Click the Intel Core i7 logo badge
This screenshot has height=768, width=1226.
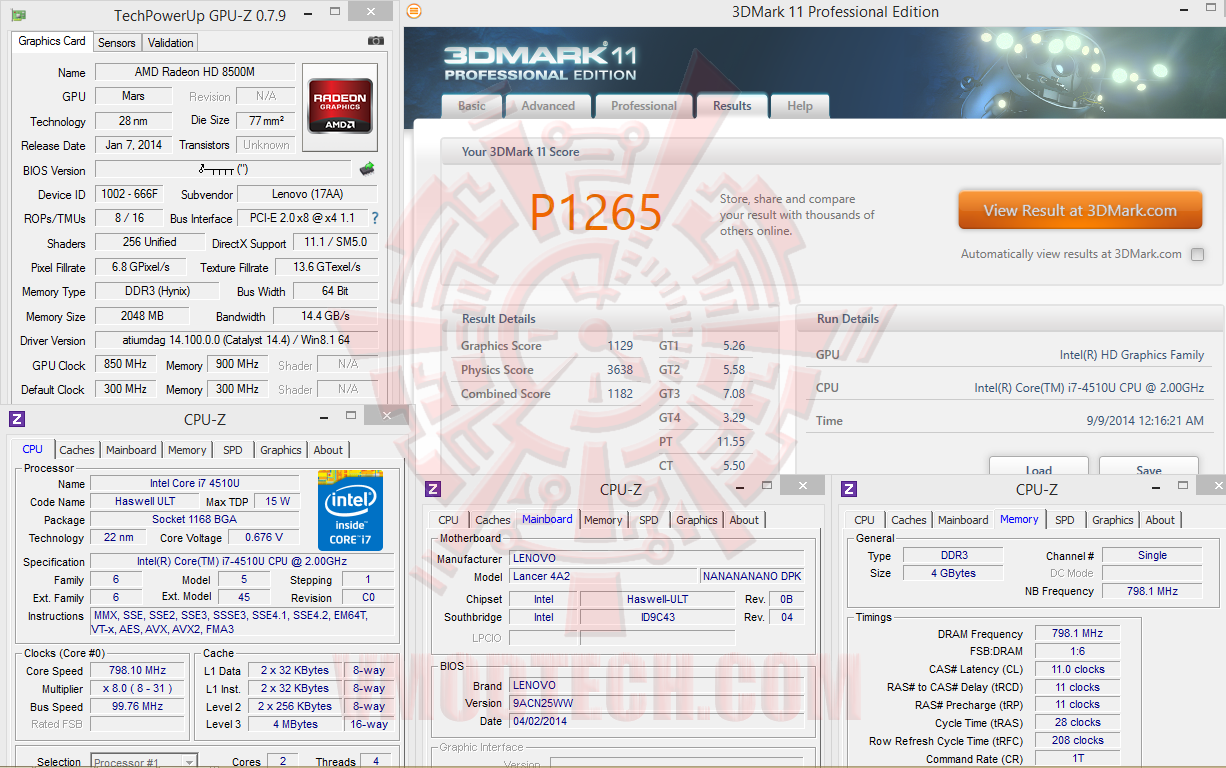point(351,509)
